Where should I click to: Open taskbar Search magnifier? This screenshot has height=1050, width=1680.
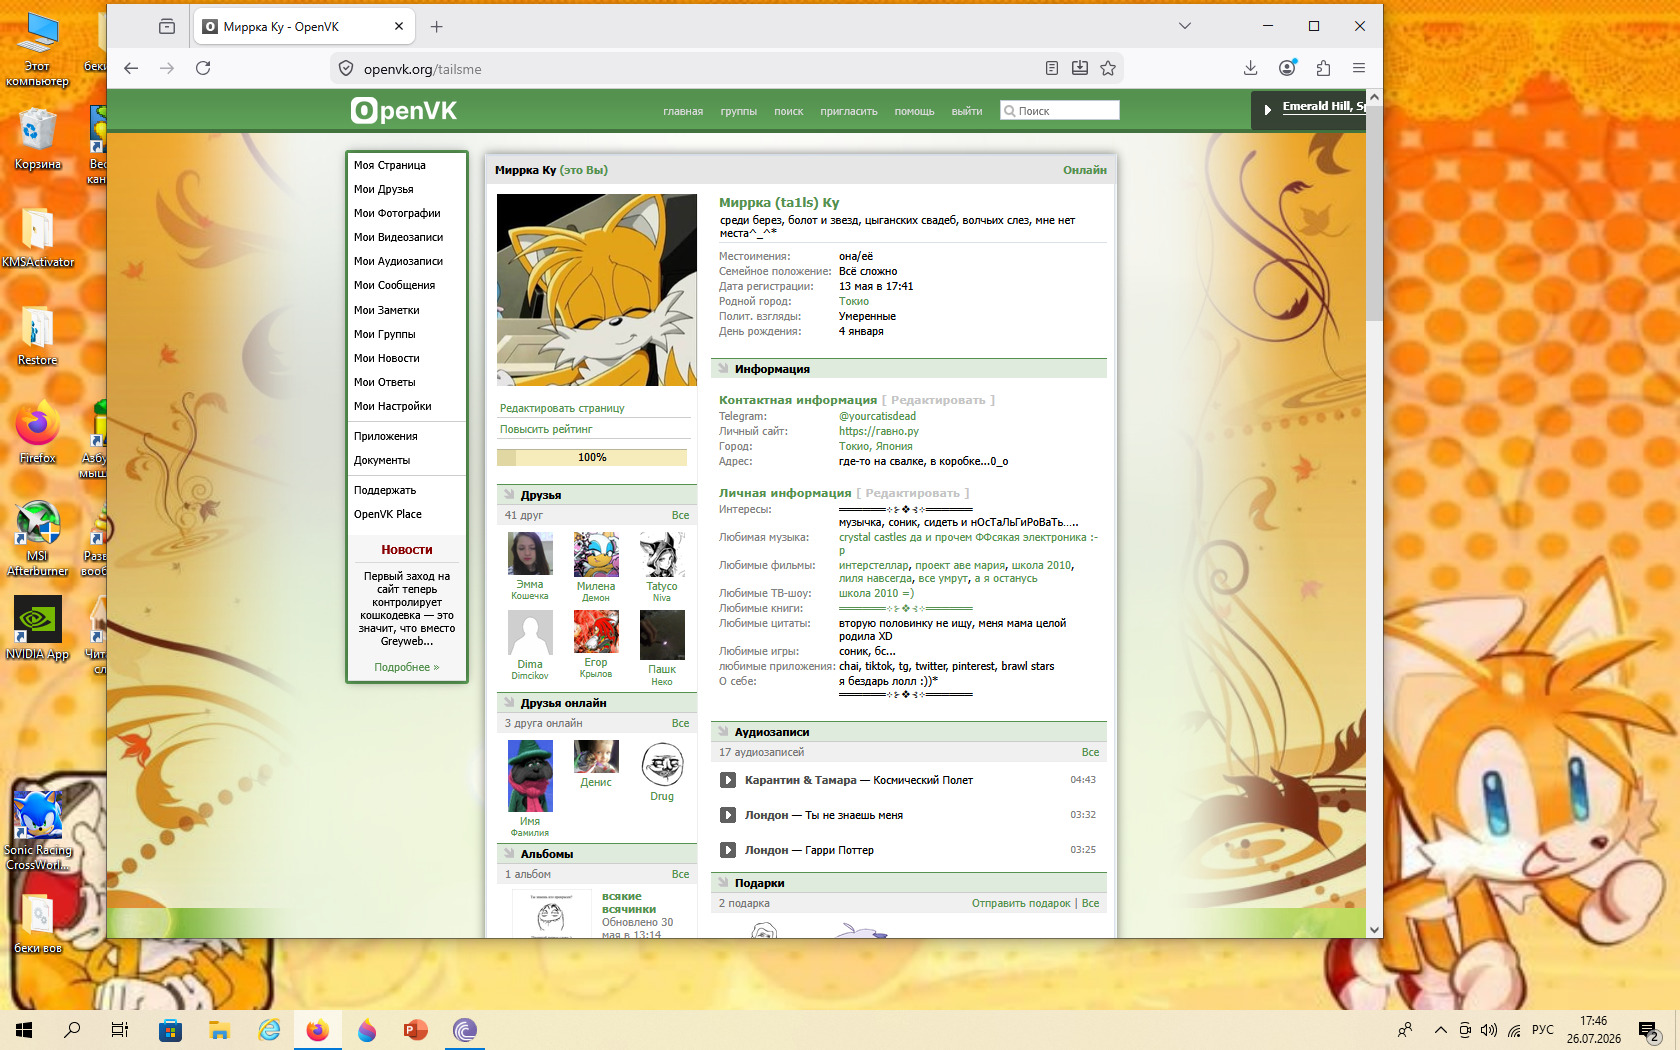click(72, 1030)
